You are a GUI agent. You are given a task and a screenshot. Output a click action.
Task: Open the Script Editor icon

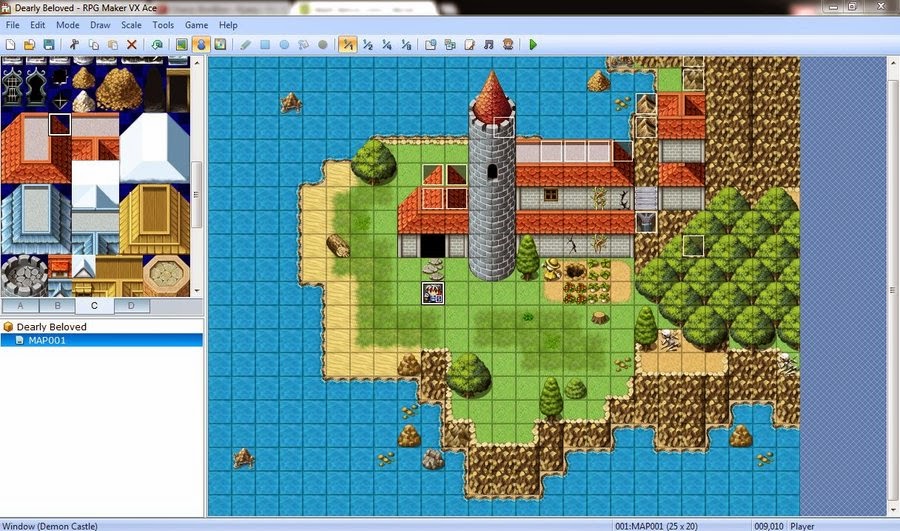470,44
